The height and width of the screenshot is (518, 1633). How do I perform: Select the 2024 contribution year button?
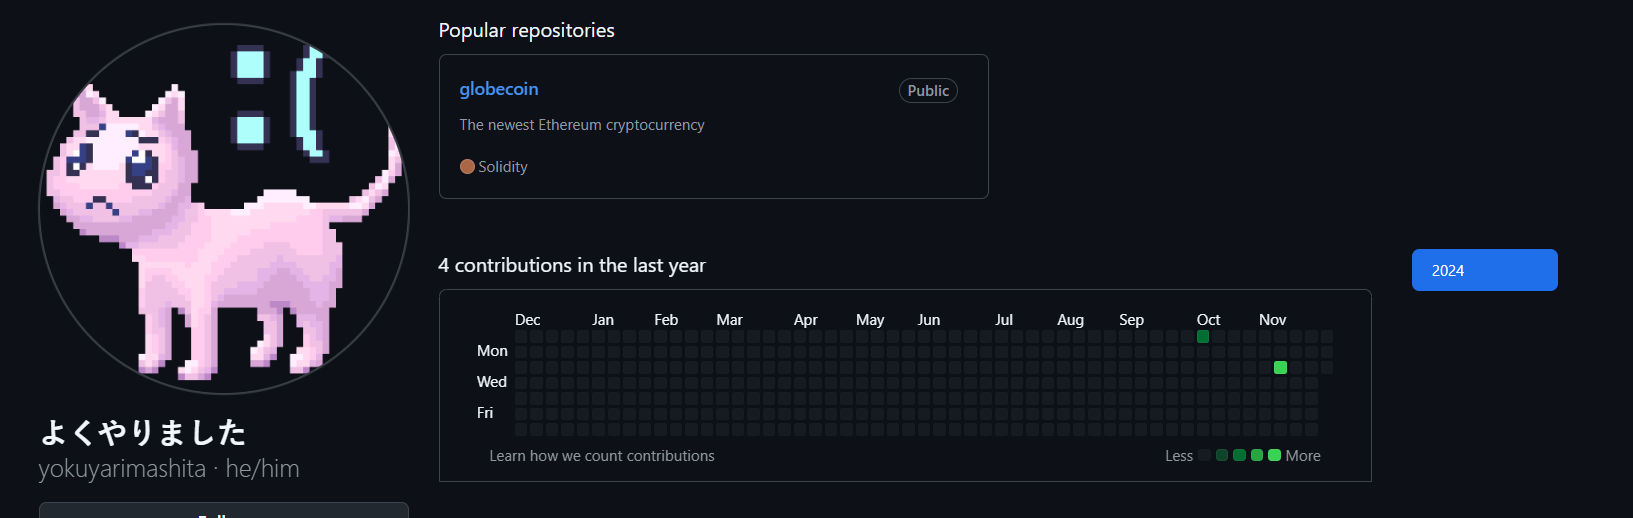click(x=1484, y=270)
